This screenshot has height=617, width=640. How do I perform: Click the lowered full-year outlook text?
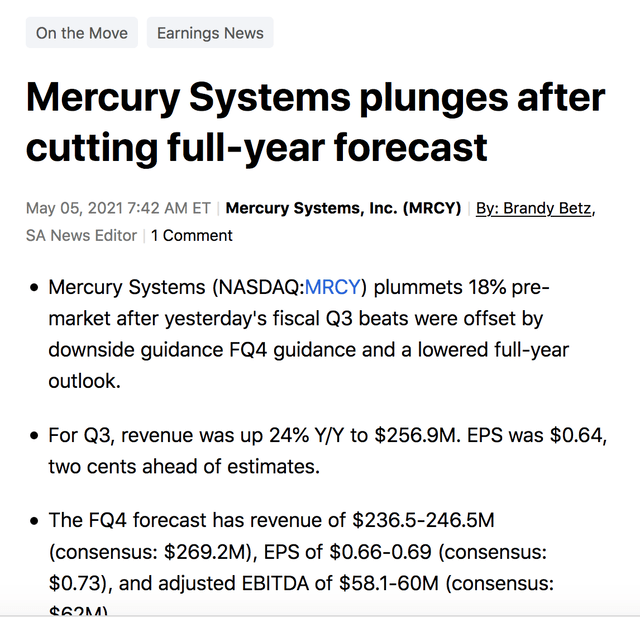tap(308, 365)
